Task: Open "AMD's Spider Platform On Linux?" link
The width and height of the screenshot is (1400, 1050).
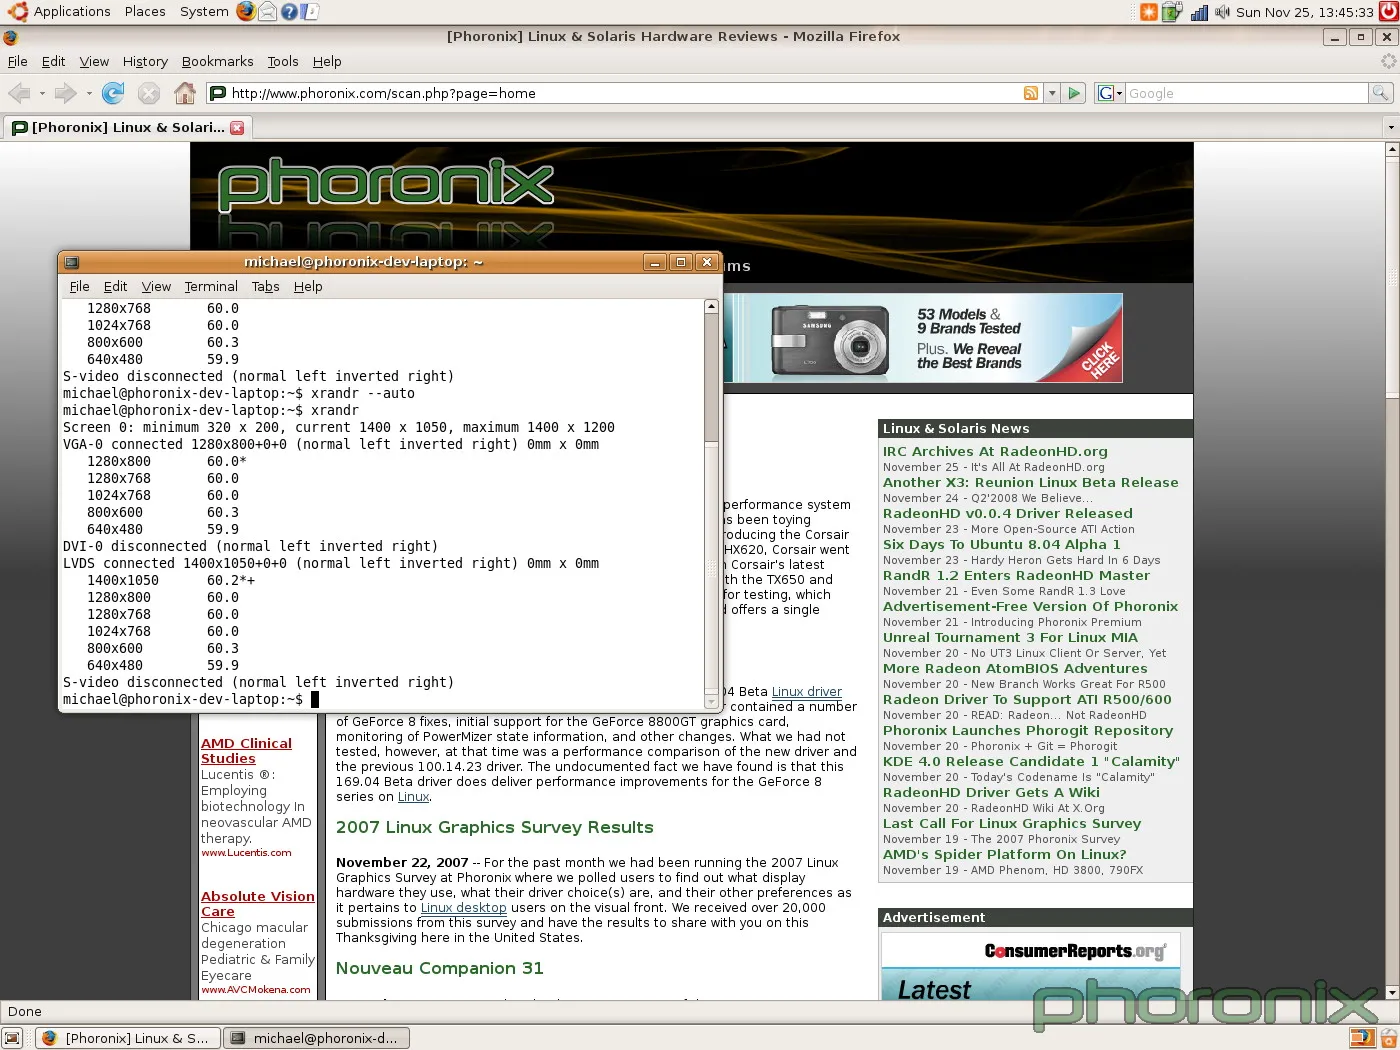Action: pyautogui.click(x=1004, y=854)
